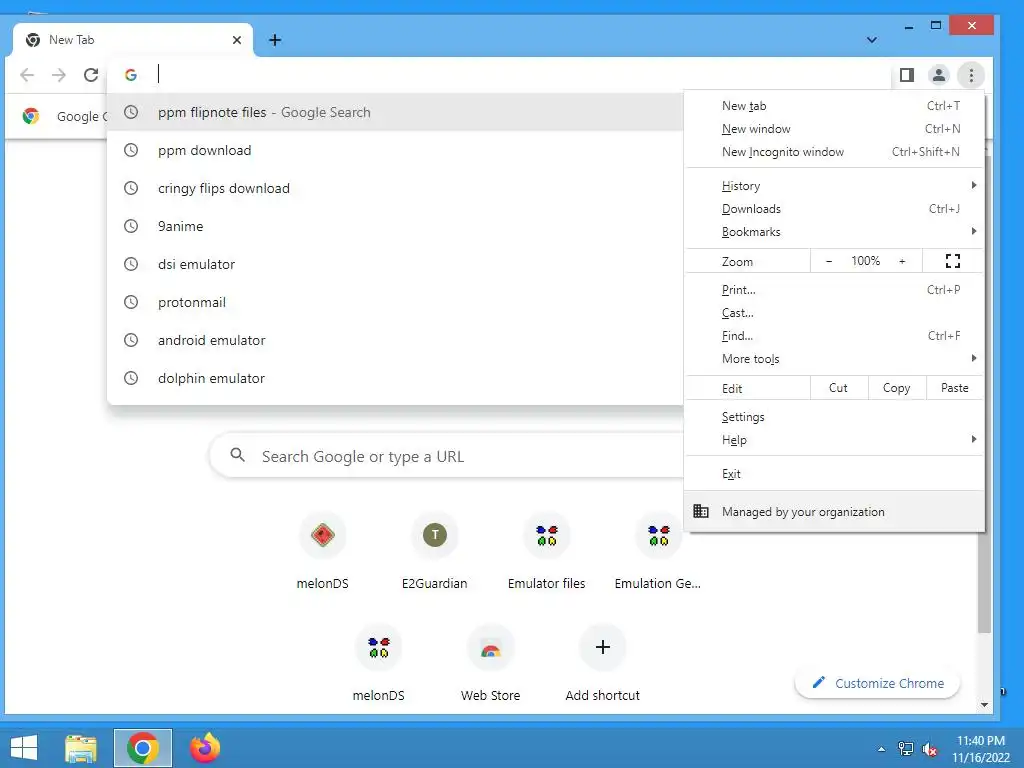
Task: Expand the Help submenu
Action: click(x=835, y=440)
